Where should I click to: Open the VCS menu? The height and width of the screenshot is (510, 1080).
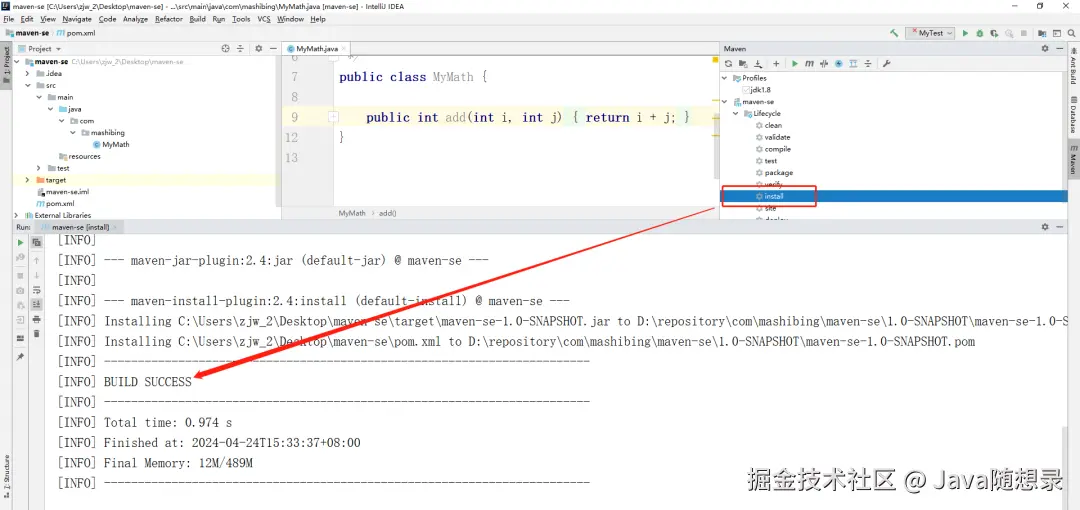pyautogui.click(x=264, y=19)
